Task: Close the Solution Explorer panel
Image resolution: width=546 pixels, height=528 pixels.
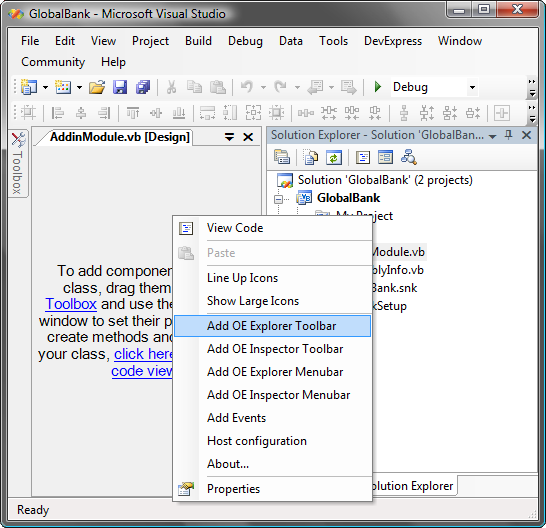Action: [526, 135]
